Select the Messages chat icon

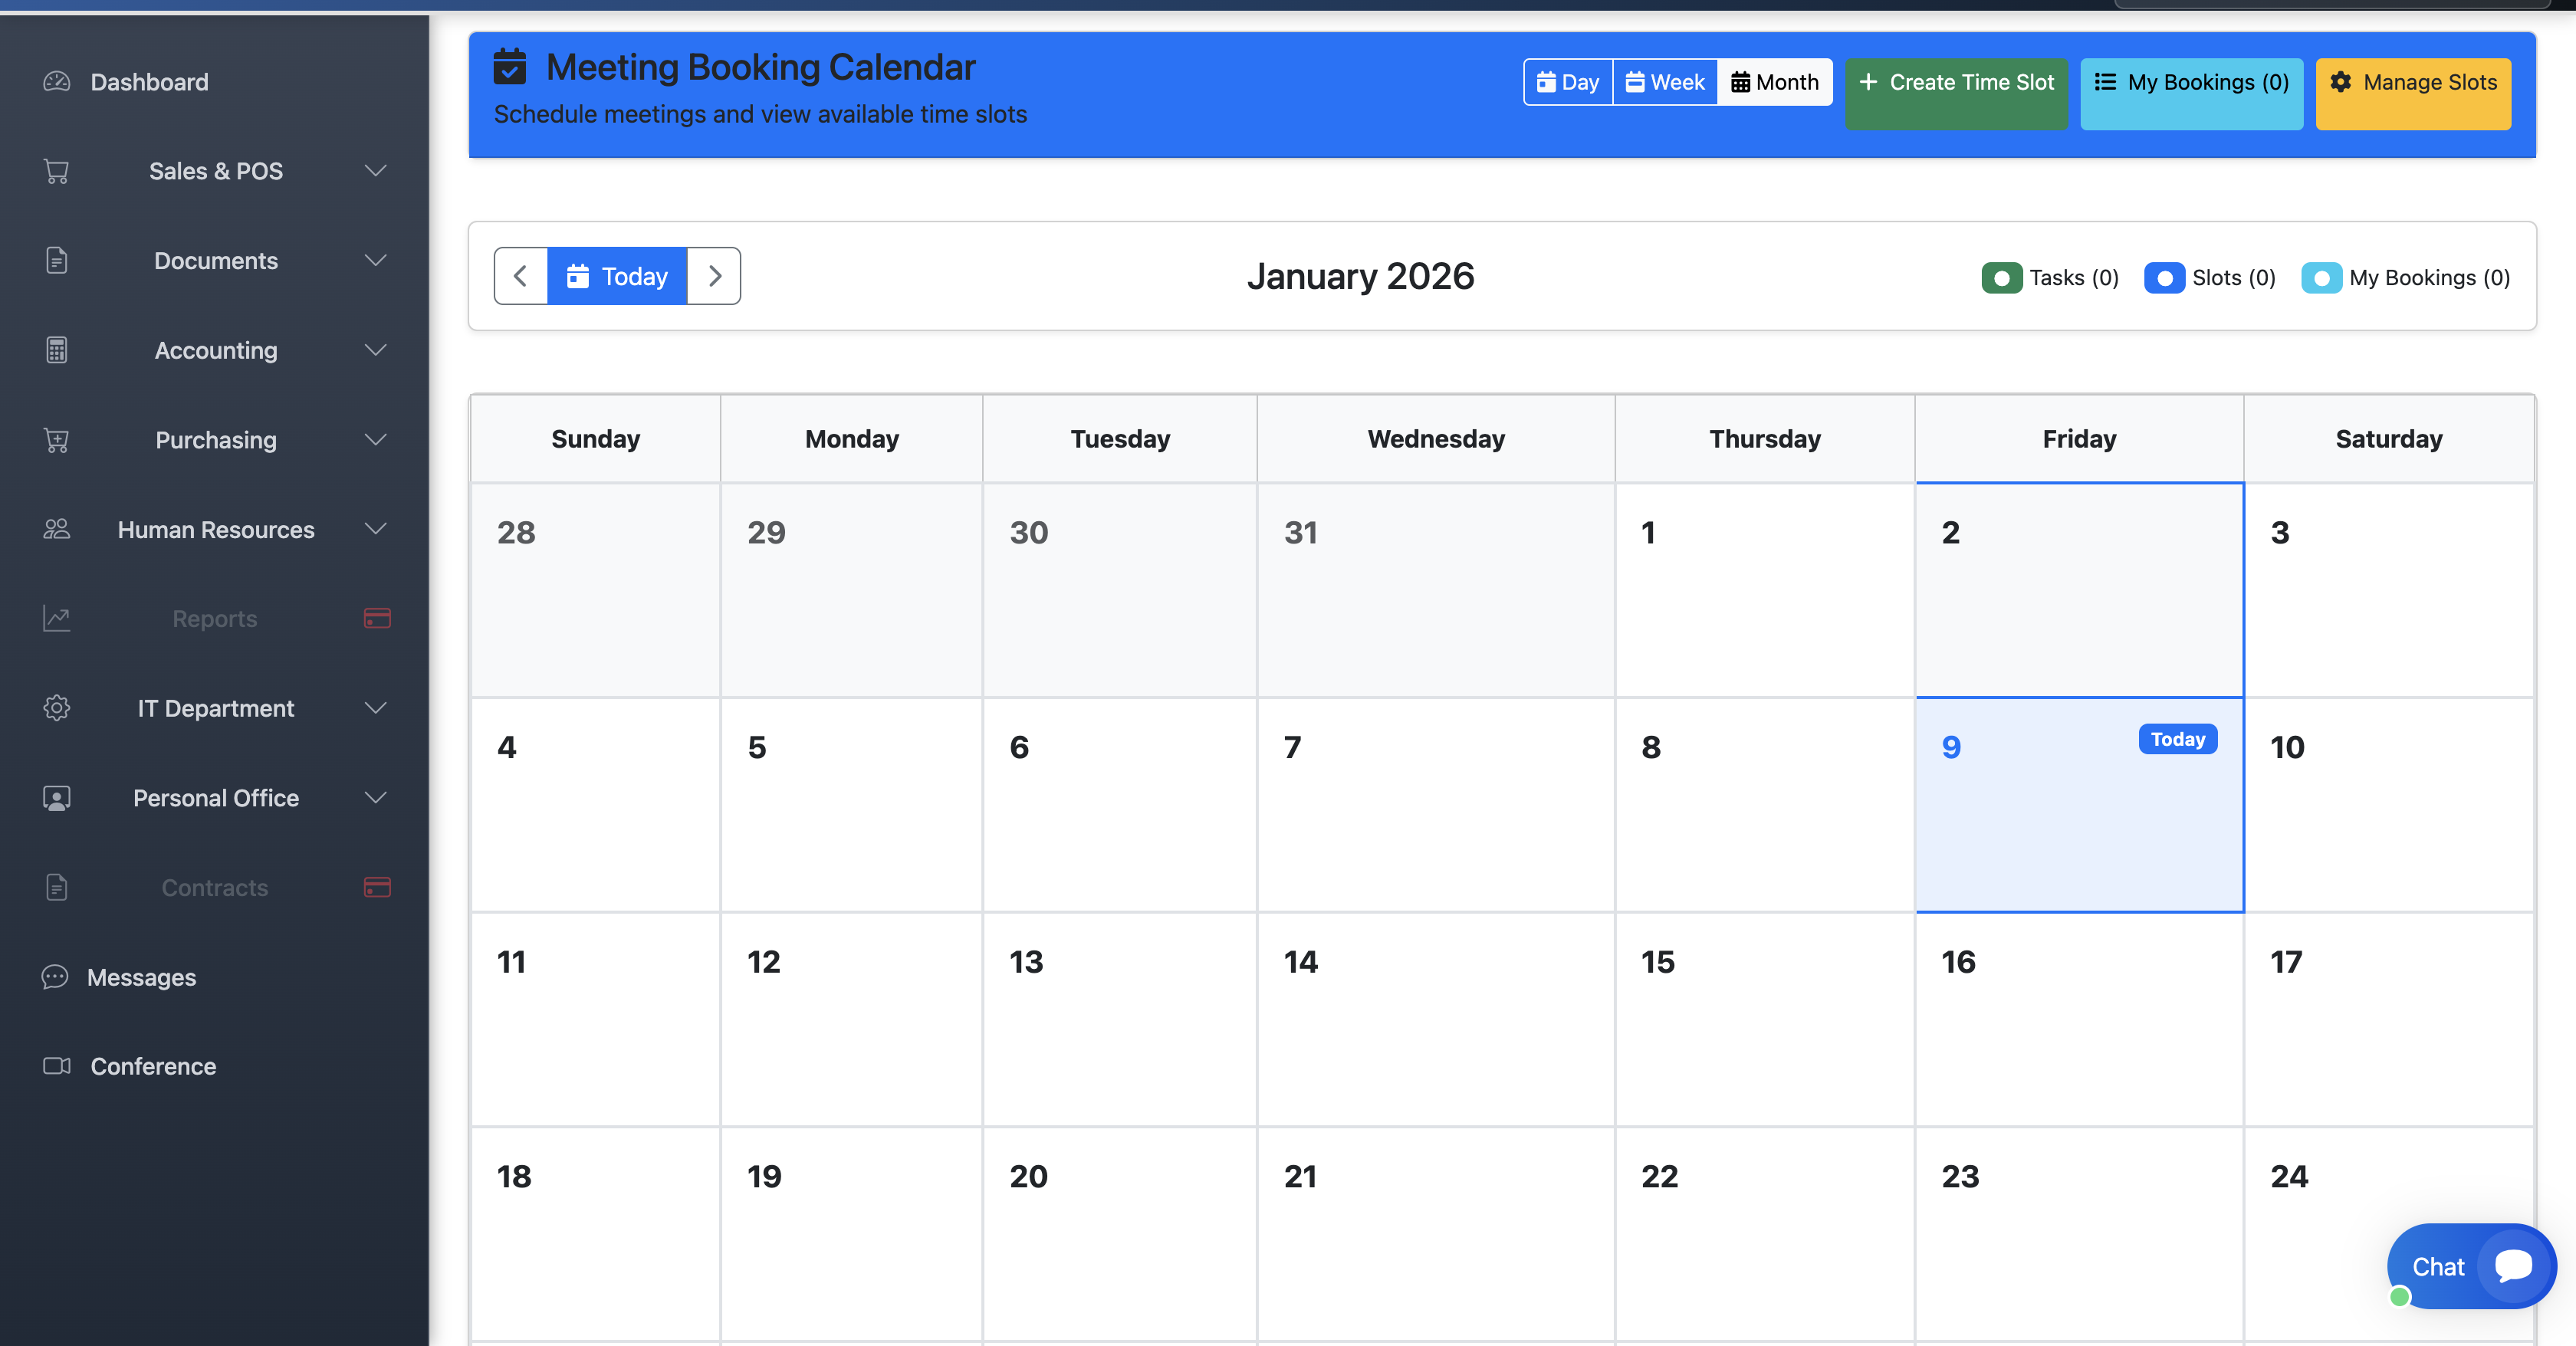point(56,977)
